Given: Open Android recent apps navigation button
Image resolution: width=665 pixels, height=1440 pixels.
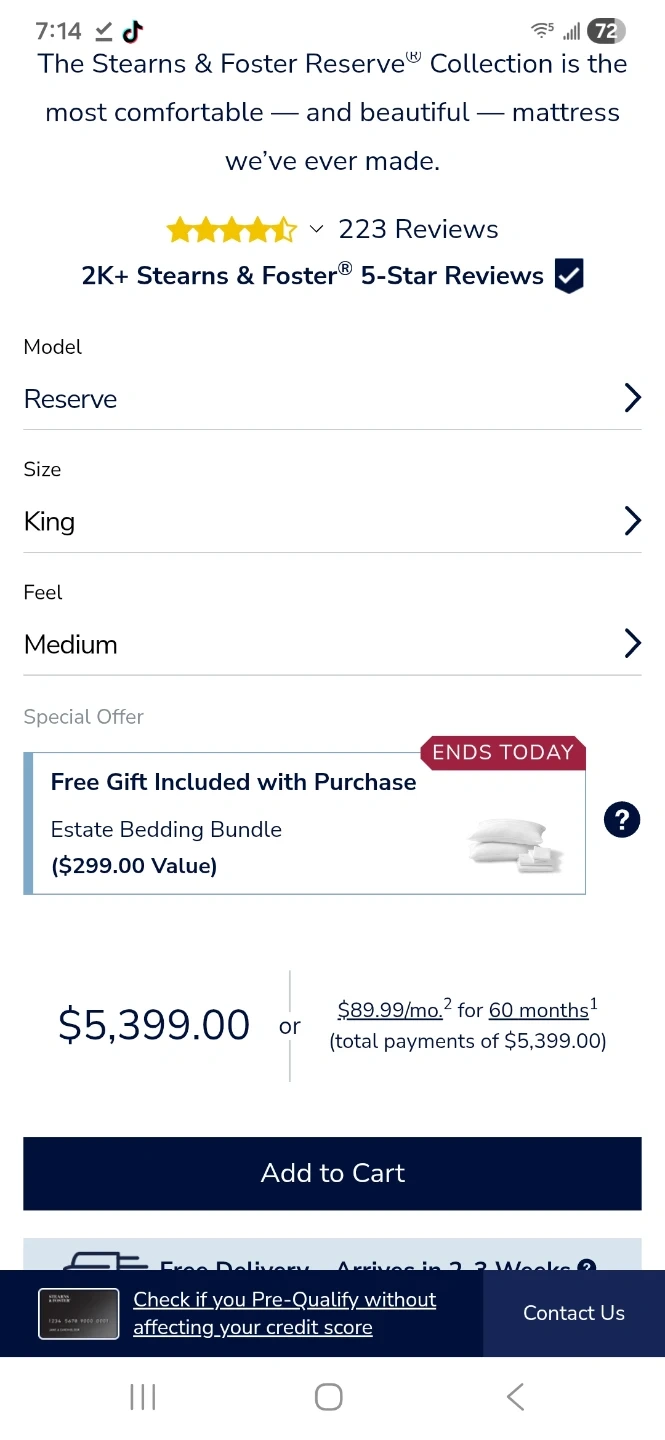Looking at the screenshot, I should click(143, 1397).
